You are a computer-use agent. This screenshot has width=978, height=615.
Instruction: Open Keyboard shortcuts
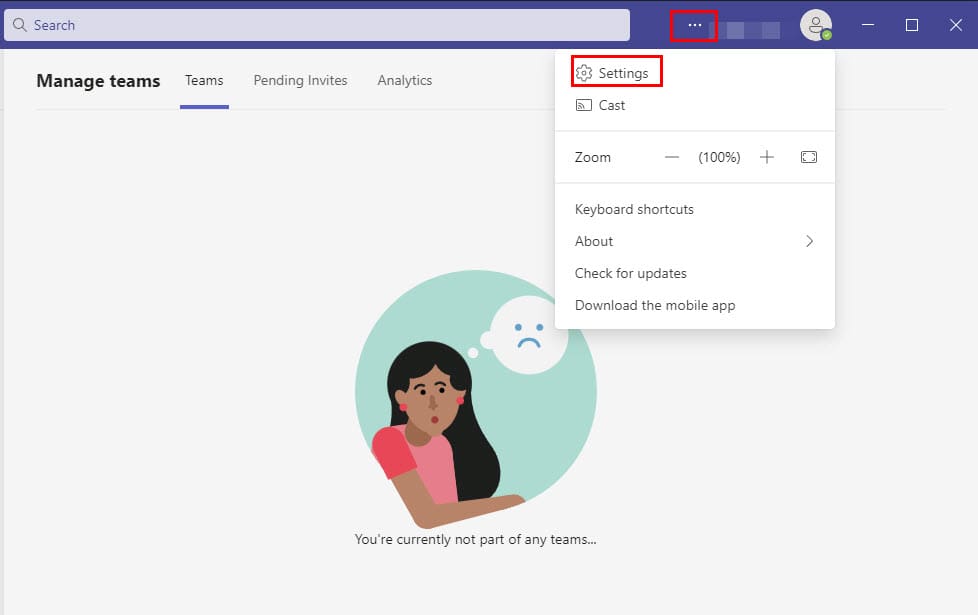[634, 209]
